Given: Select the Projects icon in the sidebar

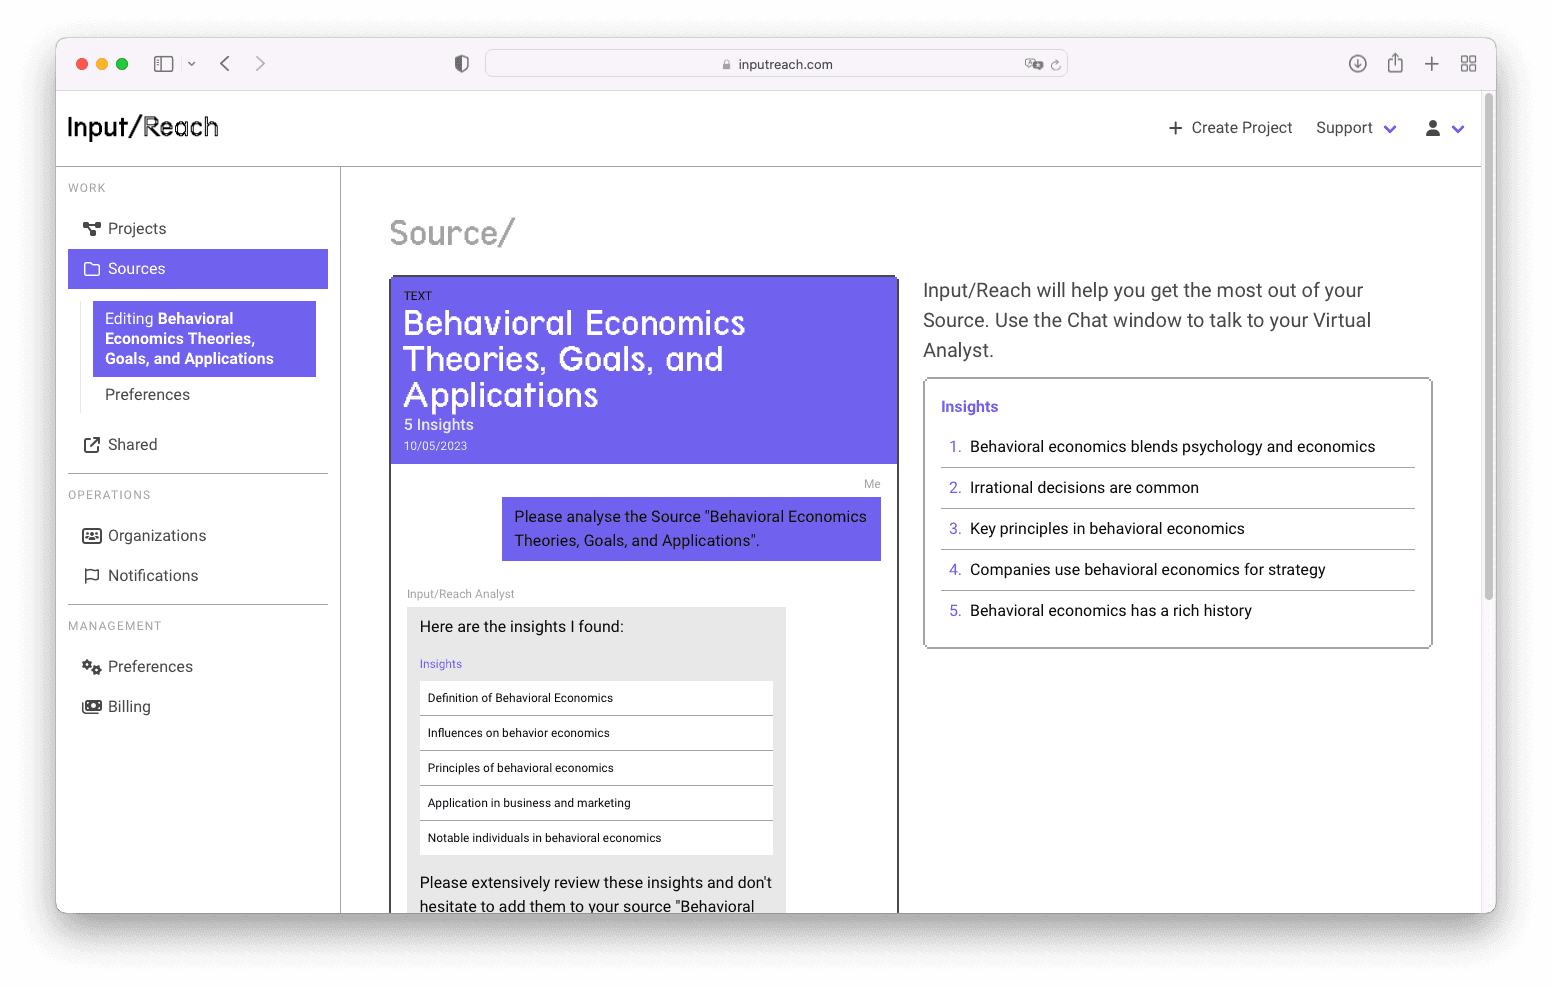Looking at the screenshot, I should [91, 228].
